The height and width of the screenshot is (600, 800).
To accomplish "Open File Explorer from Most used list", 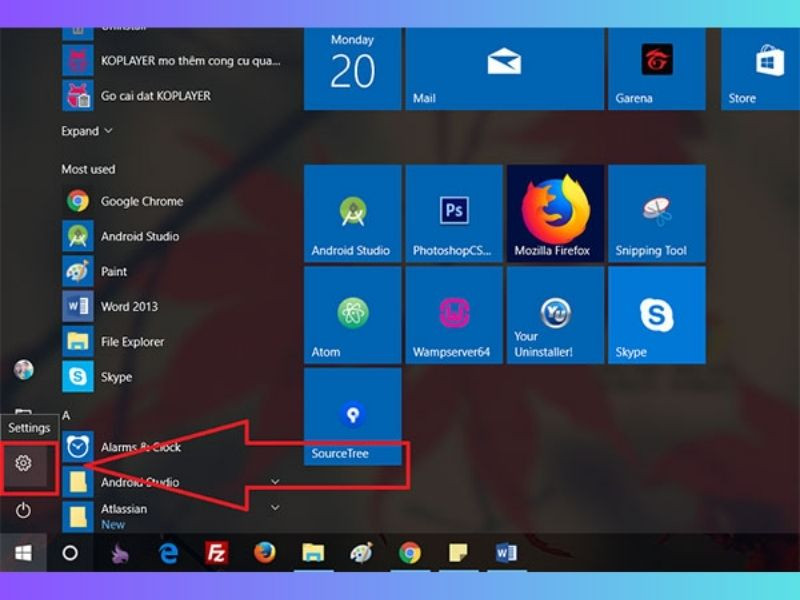I will [x=113, y=342].
